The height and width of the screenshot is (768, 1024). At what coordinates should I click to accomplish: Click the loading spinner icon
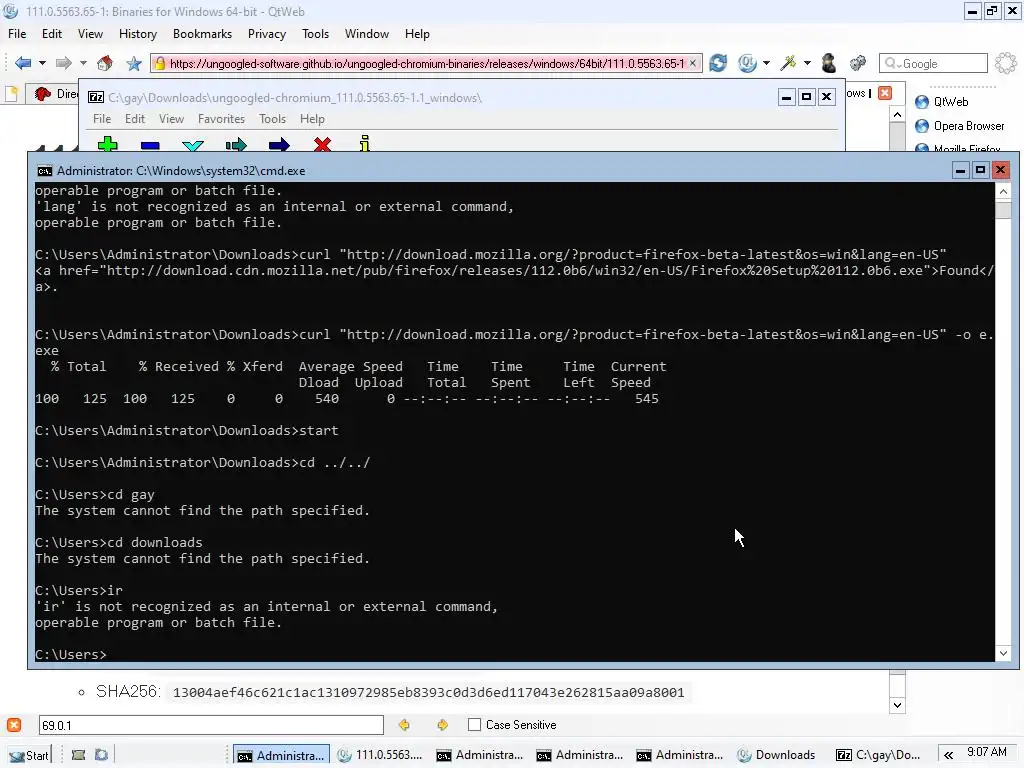point(1006,63)
